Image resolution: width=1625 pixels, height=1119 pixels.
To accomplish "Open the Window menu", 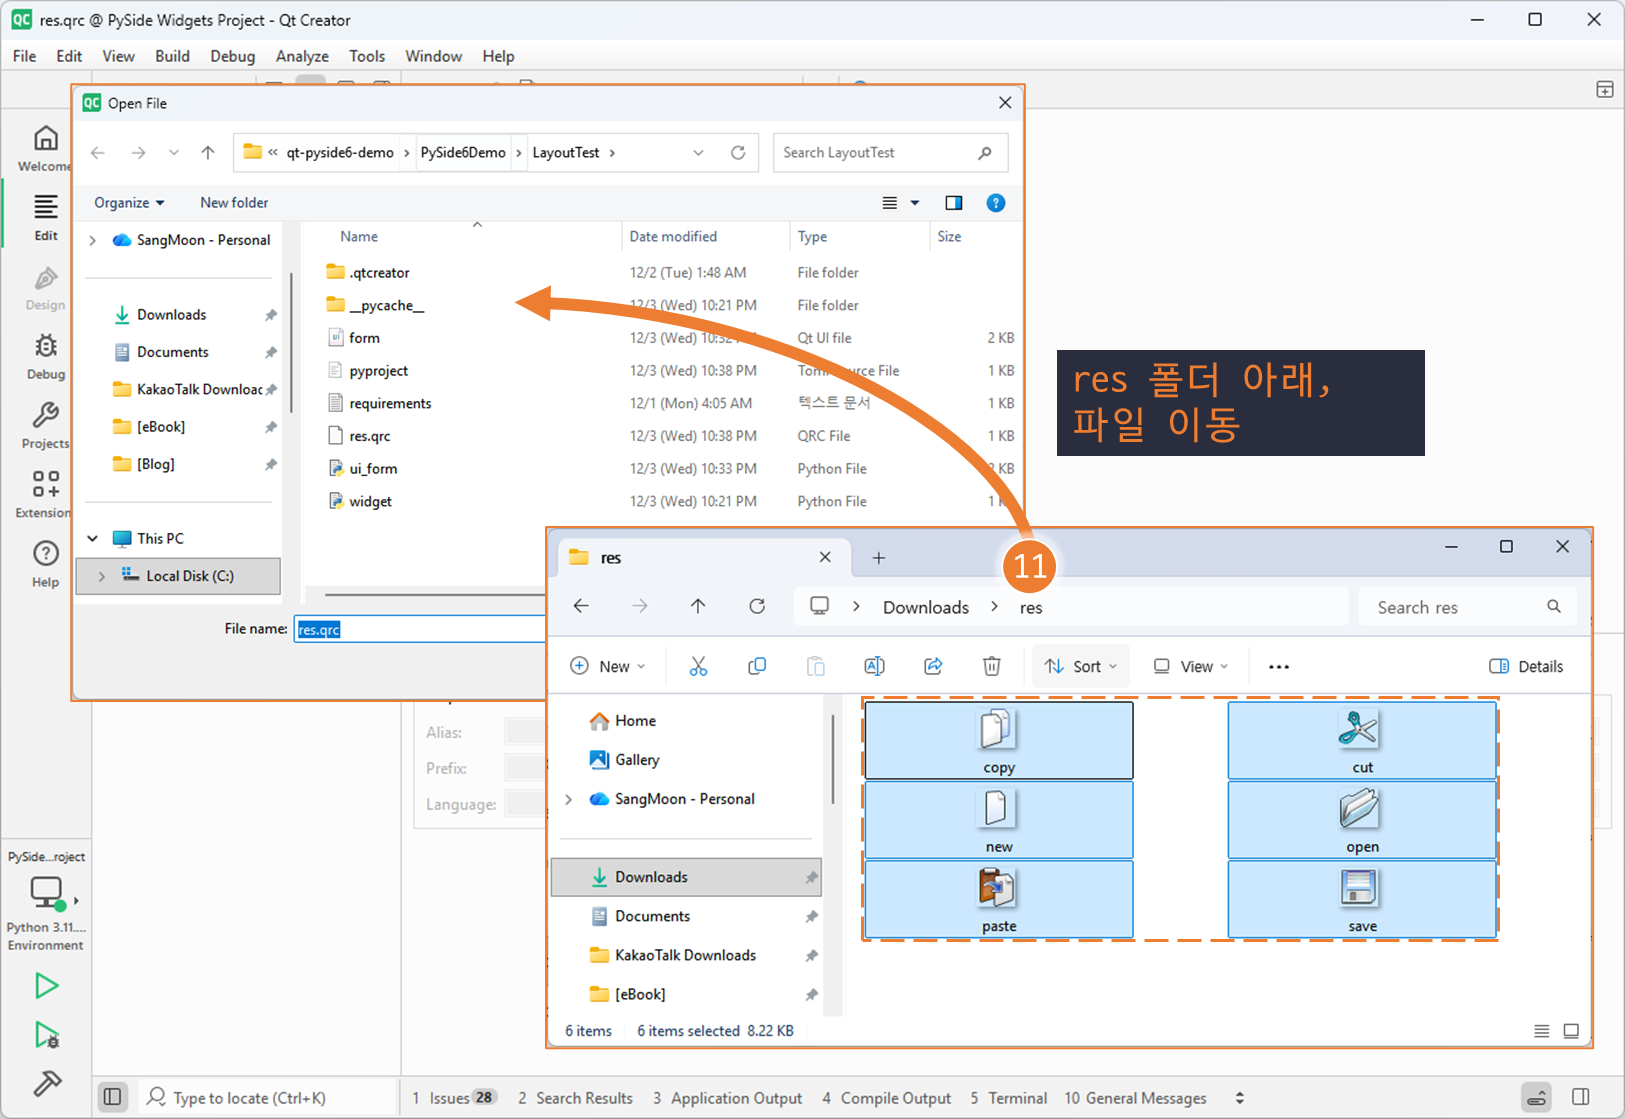I will (x=433, y=56).
